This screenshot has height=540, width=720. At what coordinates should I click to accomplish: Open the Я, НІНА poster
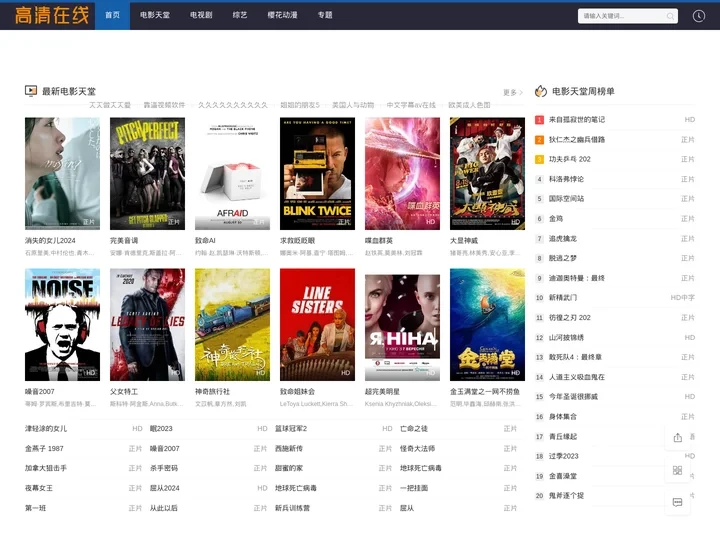(x=402, y=325)
